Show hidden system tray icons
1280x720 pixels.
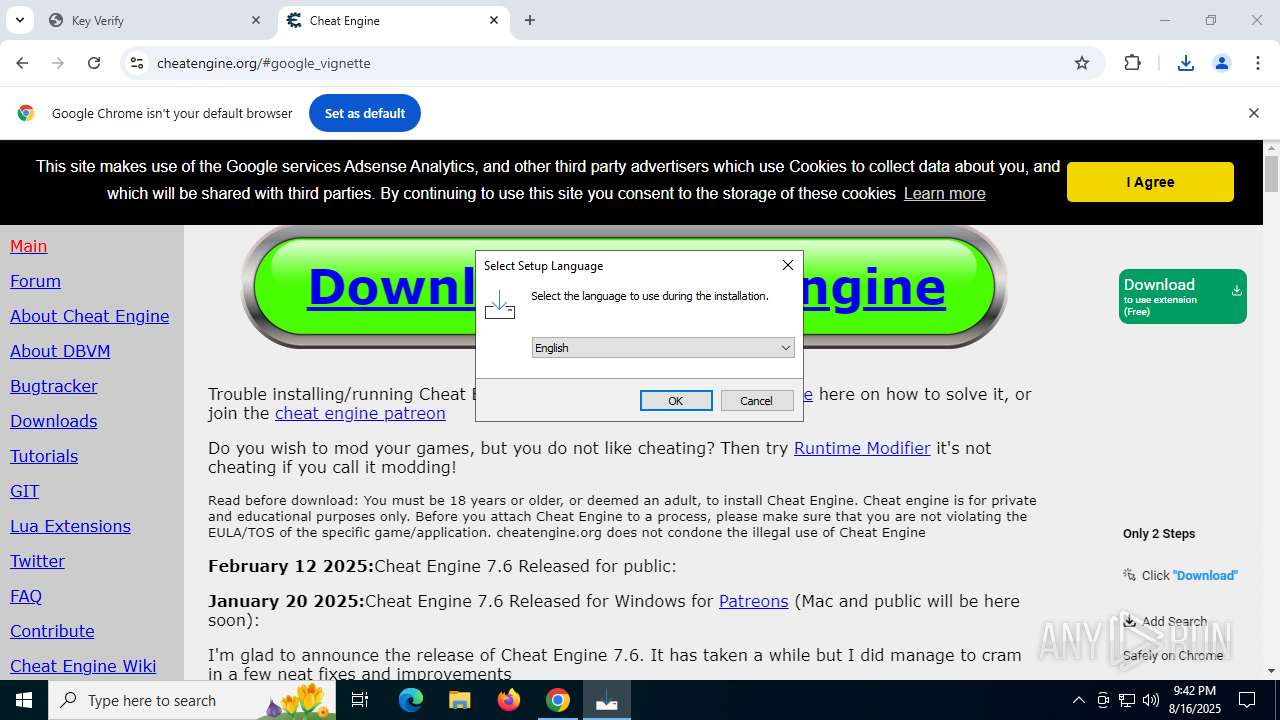pyautogui.click(x=1078, y=700)
